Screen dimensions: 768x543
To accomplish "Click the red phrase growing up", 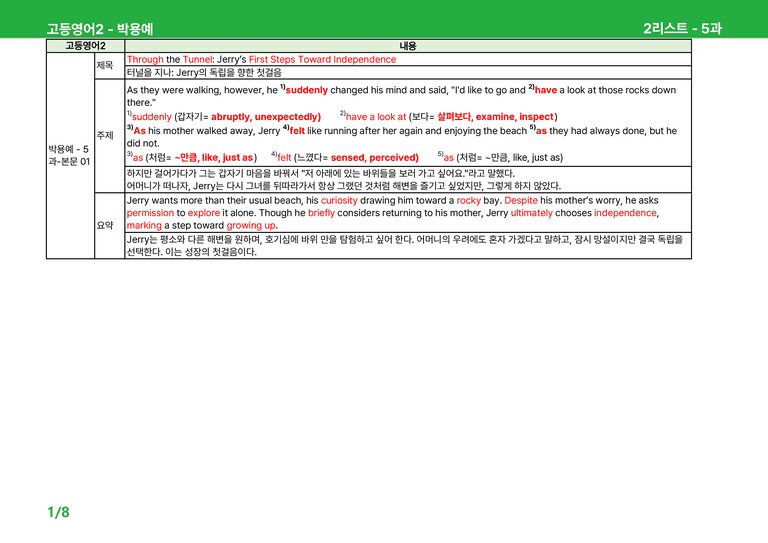I will coord(251,226).
